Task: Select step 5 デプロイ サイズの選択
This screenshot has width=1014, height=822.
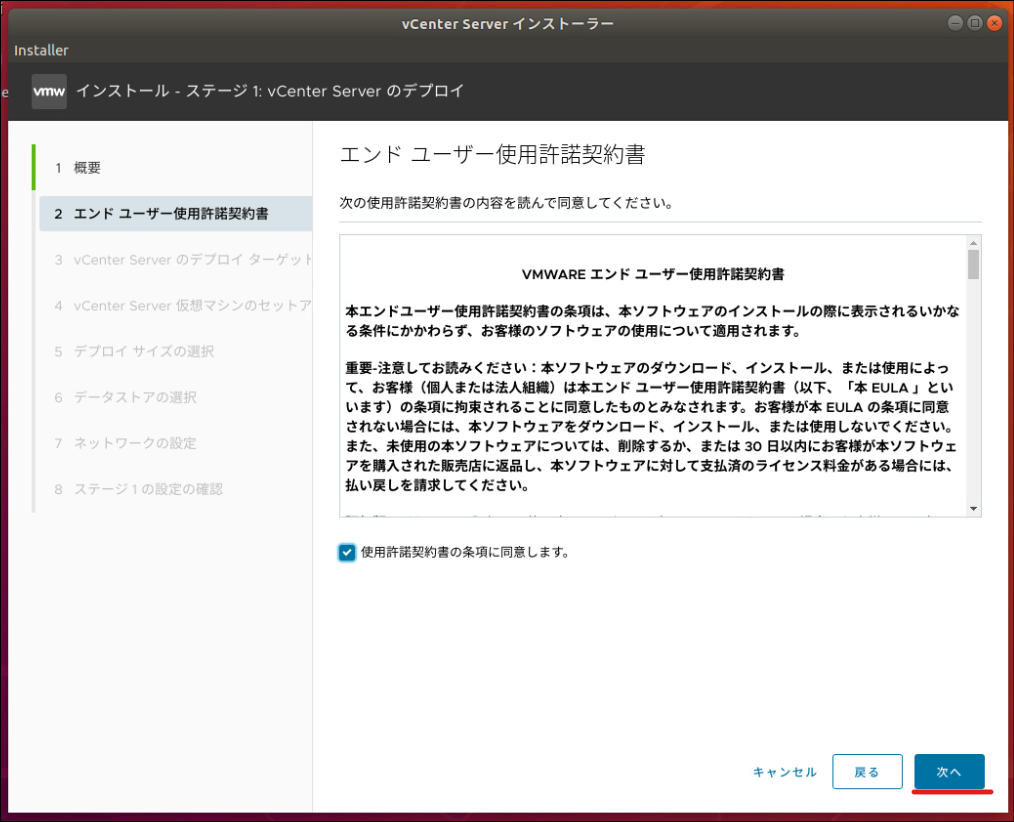Action: (x=176, y=352)
